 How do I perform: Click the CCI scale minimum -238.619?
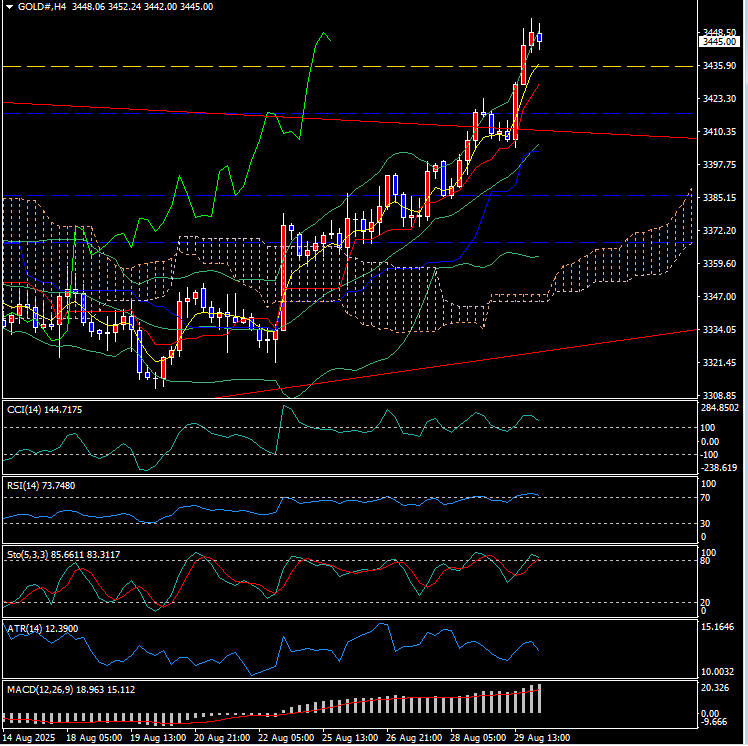coord(719,468)
